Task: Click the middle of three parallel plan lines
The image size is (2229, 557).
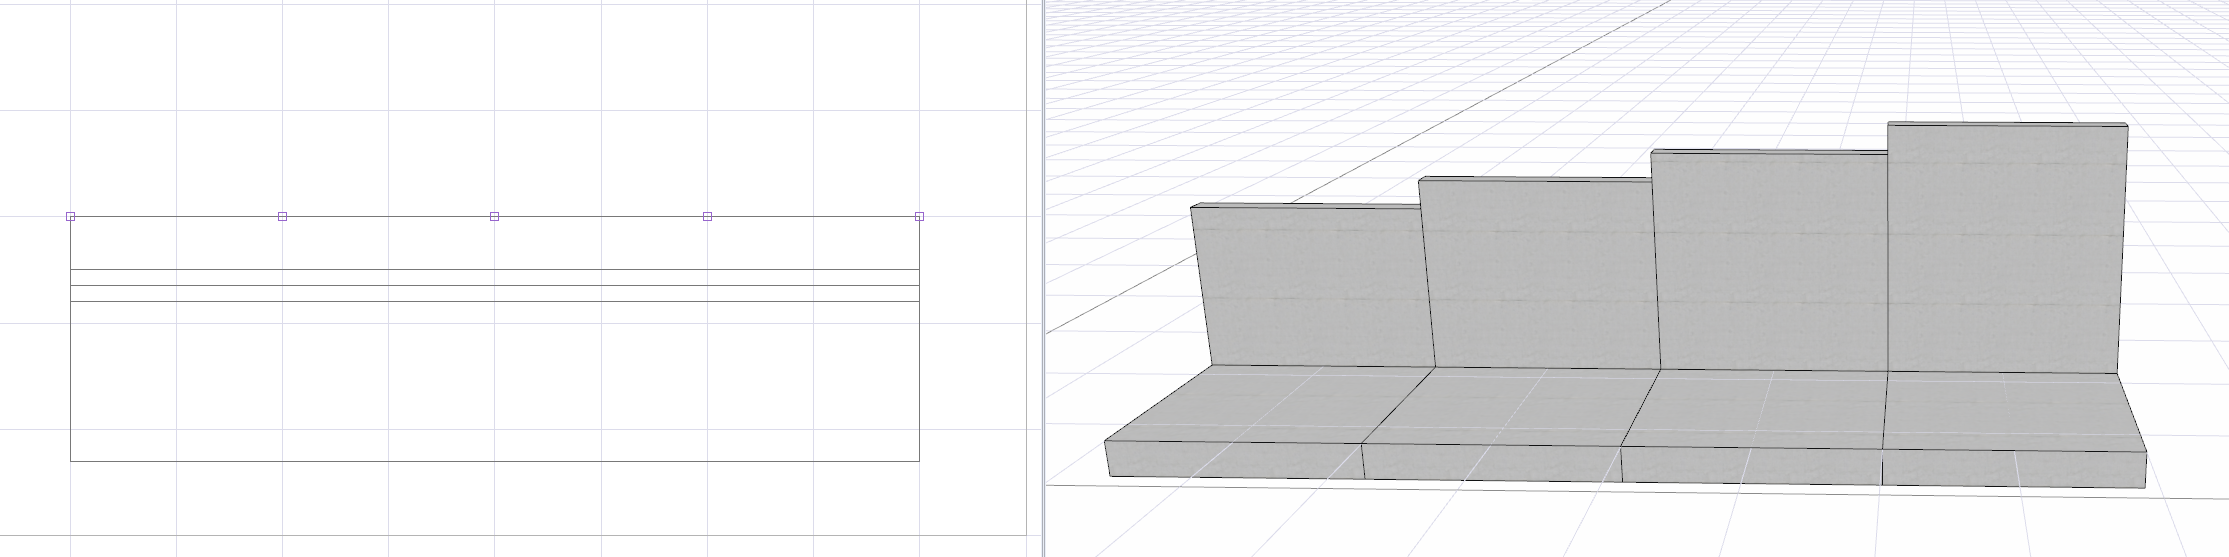Action: point(494,286)
